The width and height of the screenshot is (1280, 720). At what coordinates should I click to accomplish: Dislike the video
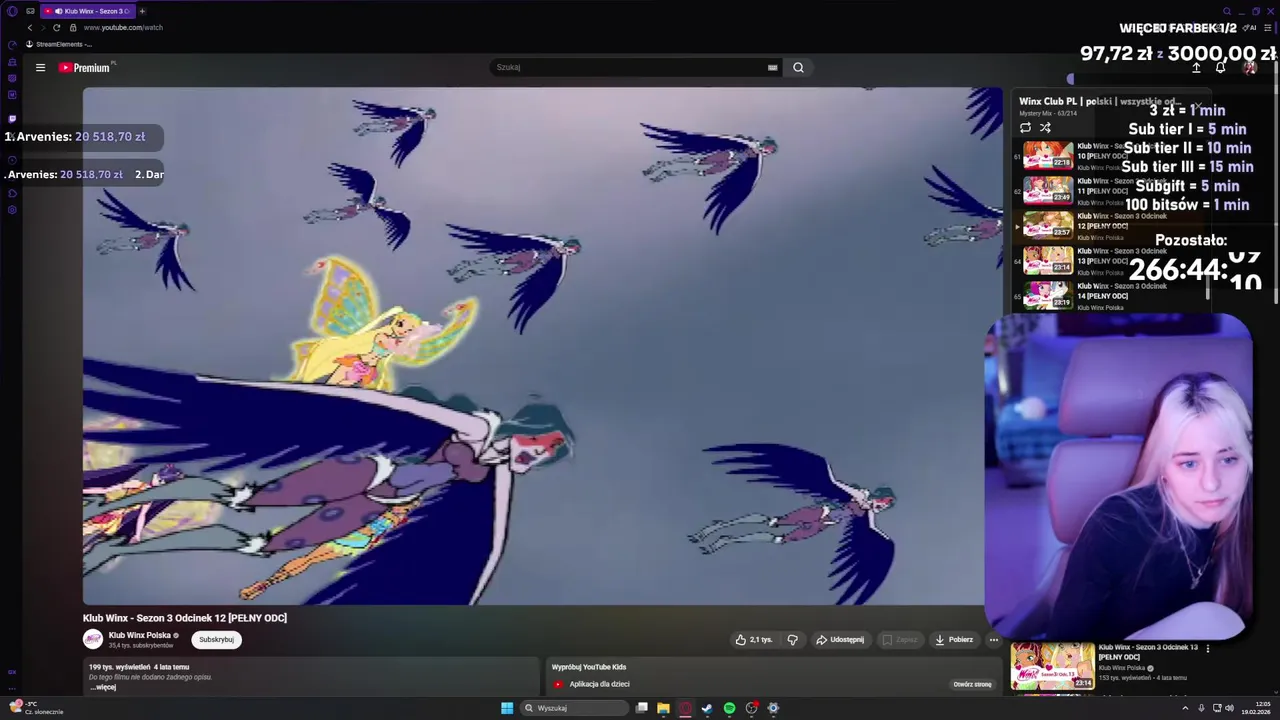coord(792,639)
